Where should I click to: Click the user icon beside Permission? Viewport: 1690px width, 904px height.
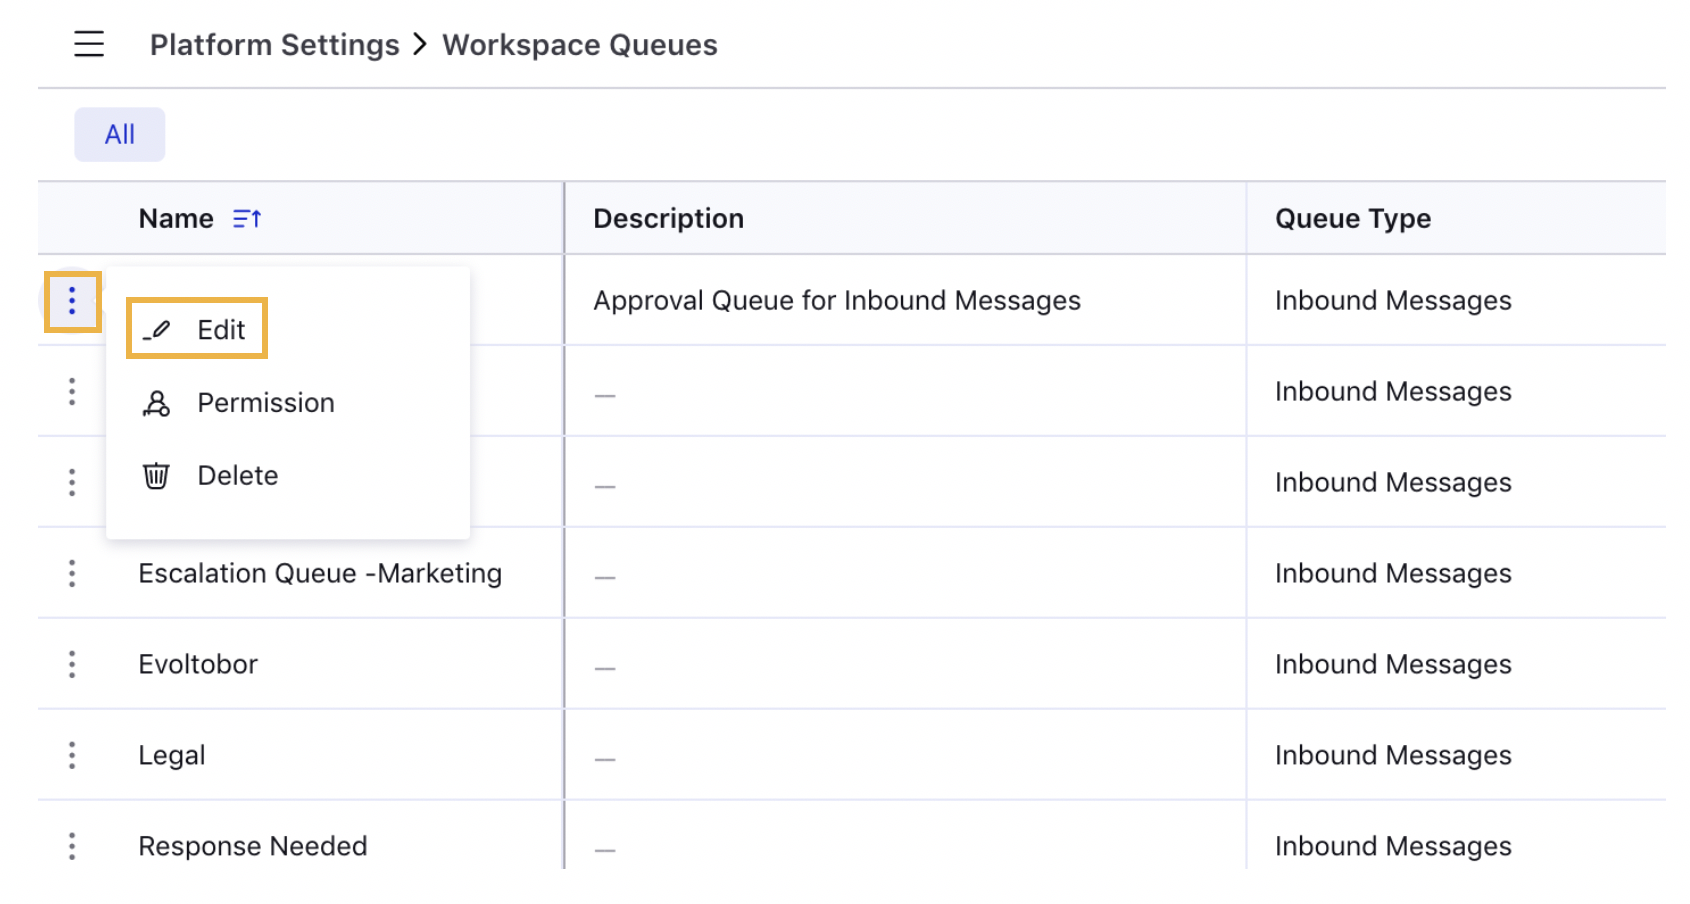click(156, 403)
